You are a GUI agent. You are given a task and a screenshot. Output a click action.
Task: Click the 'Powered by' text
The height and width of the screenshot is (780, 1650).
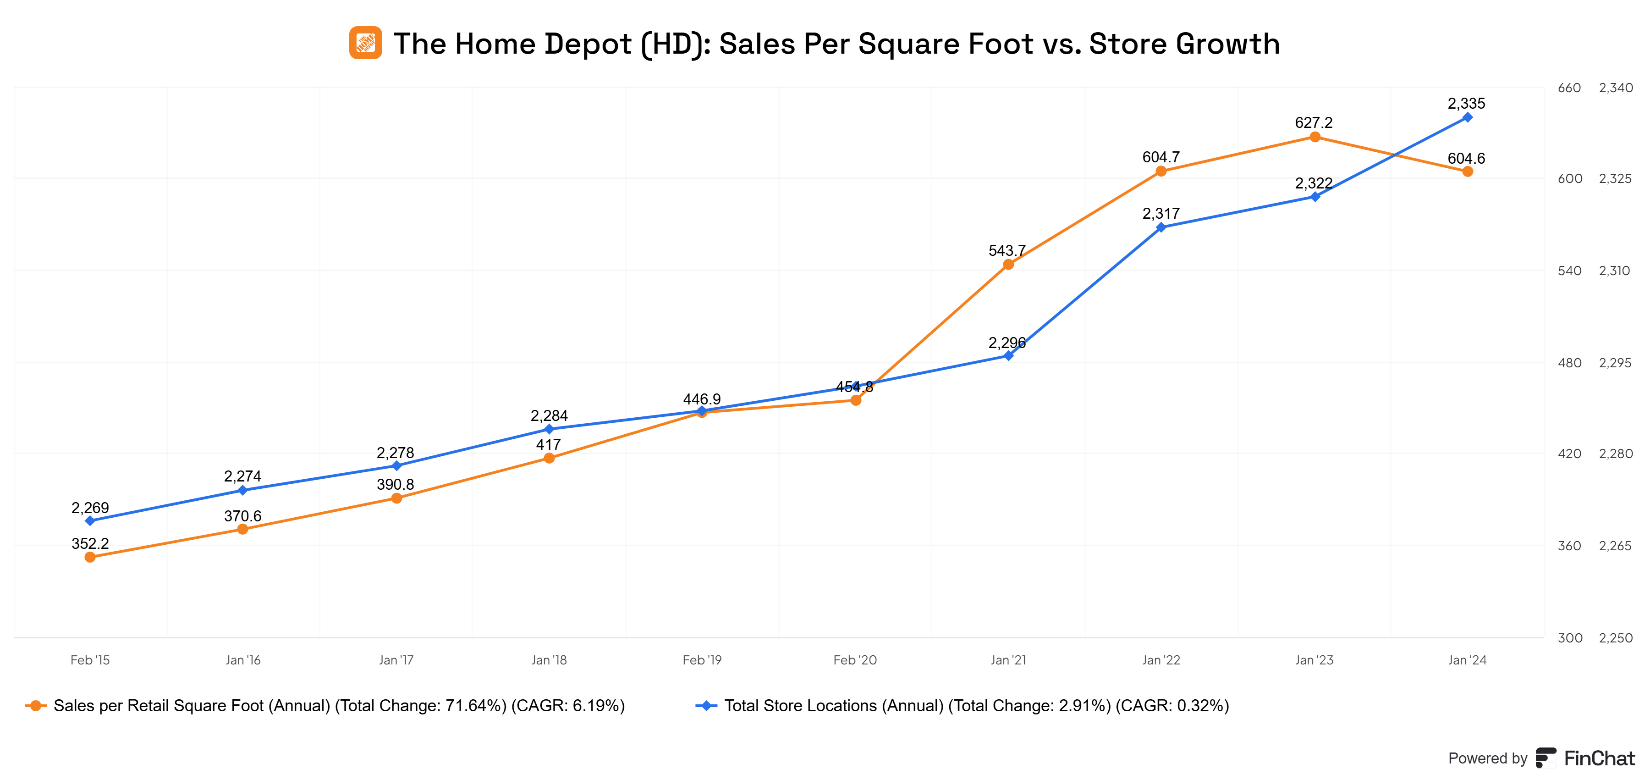point(1488,759)
